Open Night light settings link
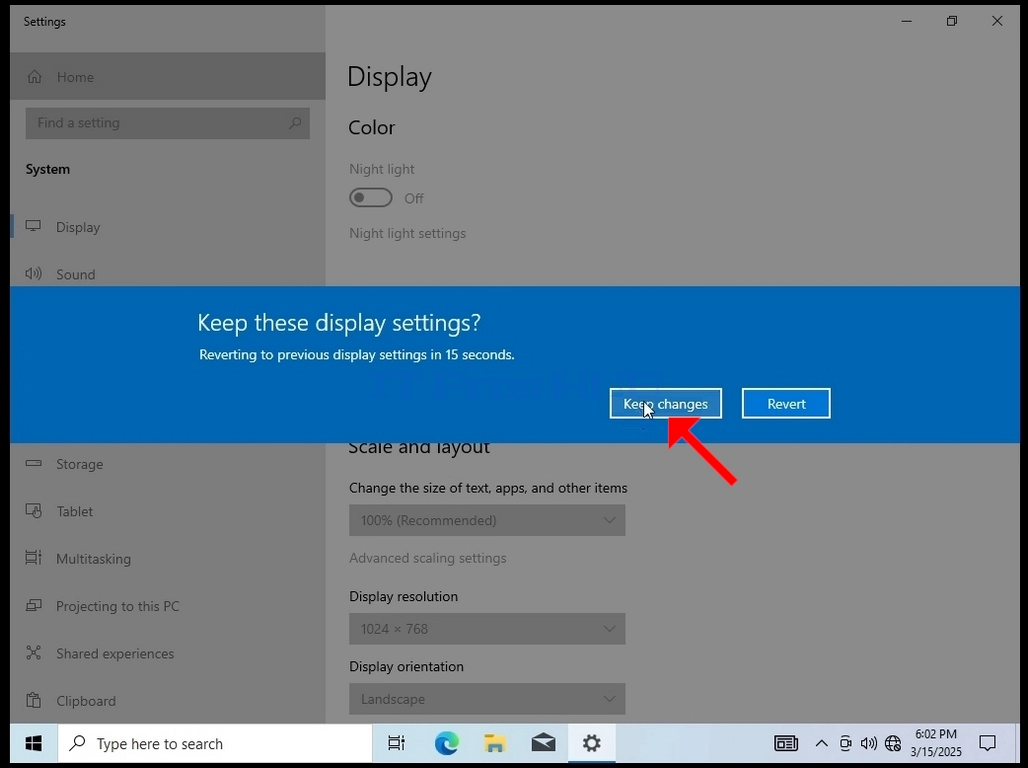The height and width of the screenshot is (768, 1028). 407,233
